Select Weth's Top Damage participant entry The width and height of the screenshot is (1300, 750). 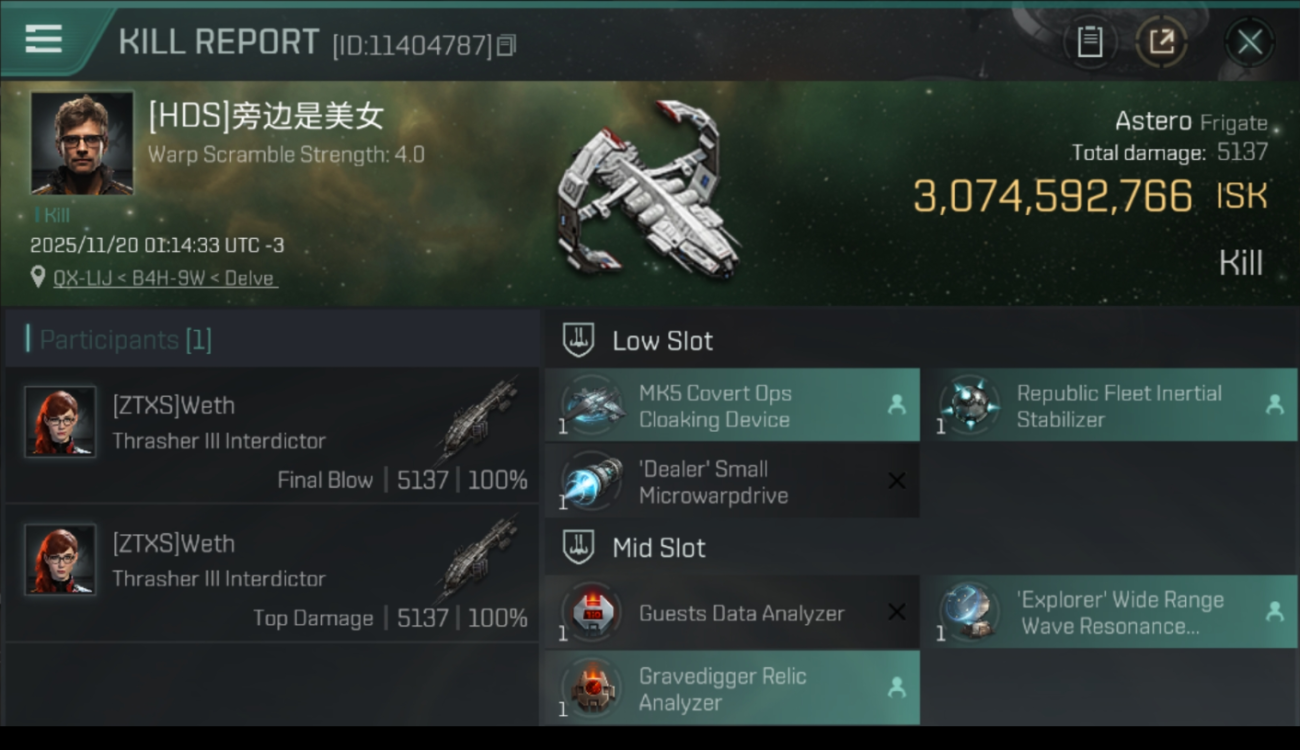coord(272,573)
